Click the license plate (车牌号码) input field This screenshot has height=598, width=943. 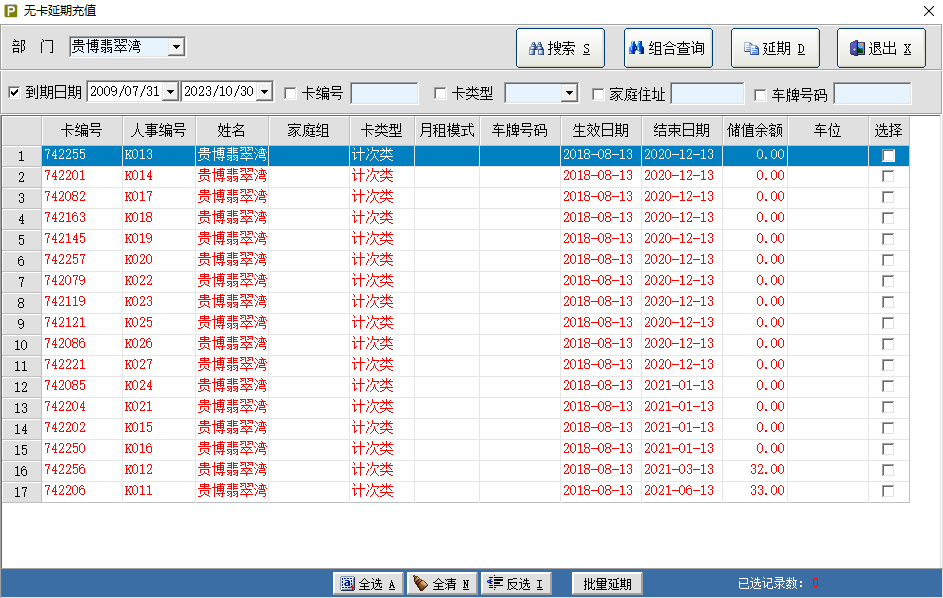[871, 94]
